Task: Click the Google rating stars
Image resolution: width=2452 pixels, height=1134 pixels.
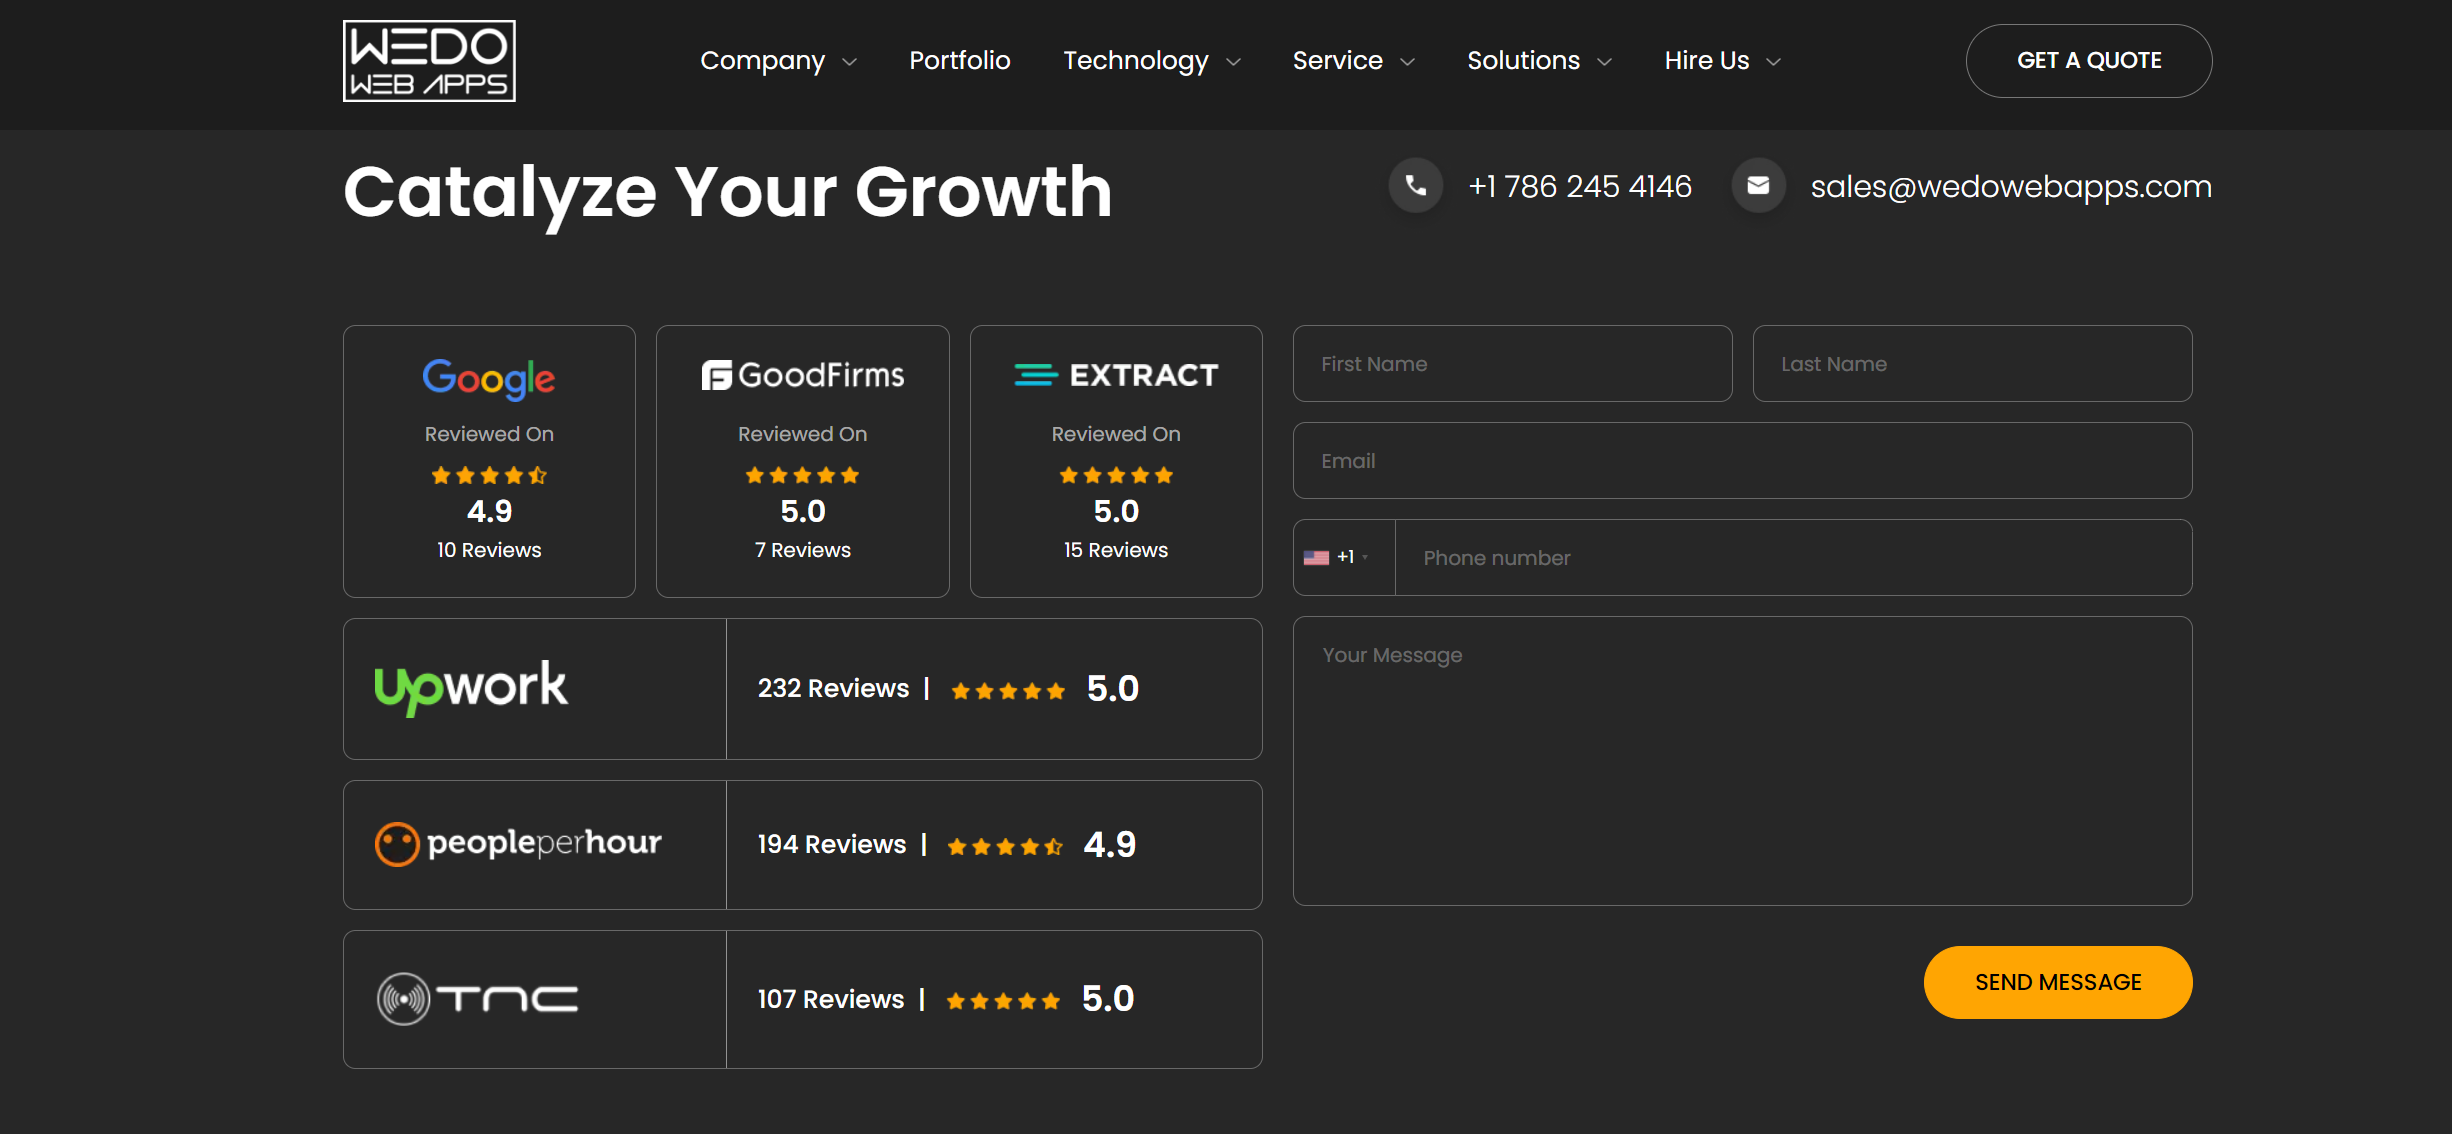Action: 489,475
